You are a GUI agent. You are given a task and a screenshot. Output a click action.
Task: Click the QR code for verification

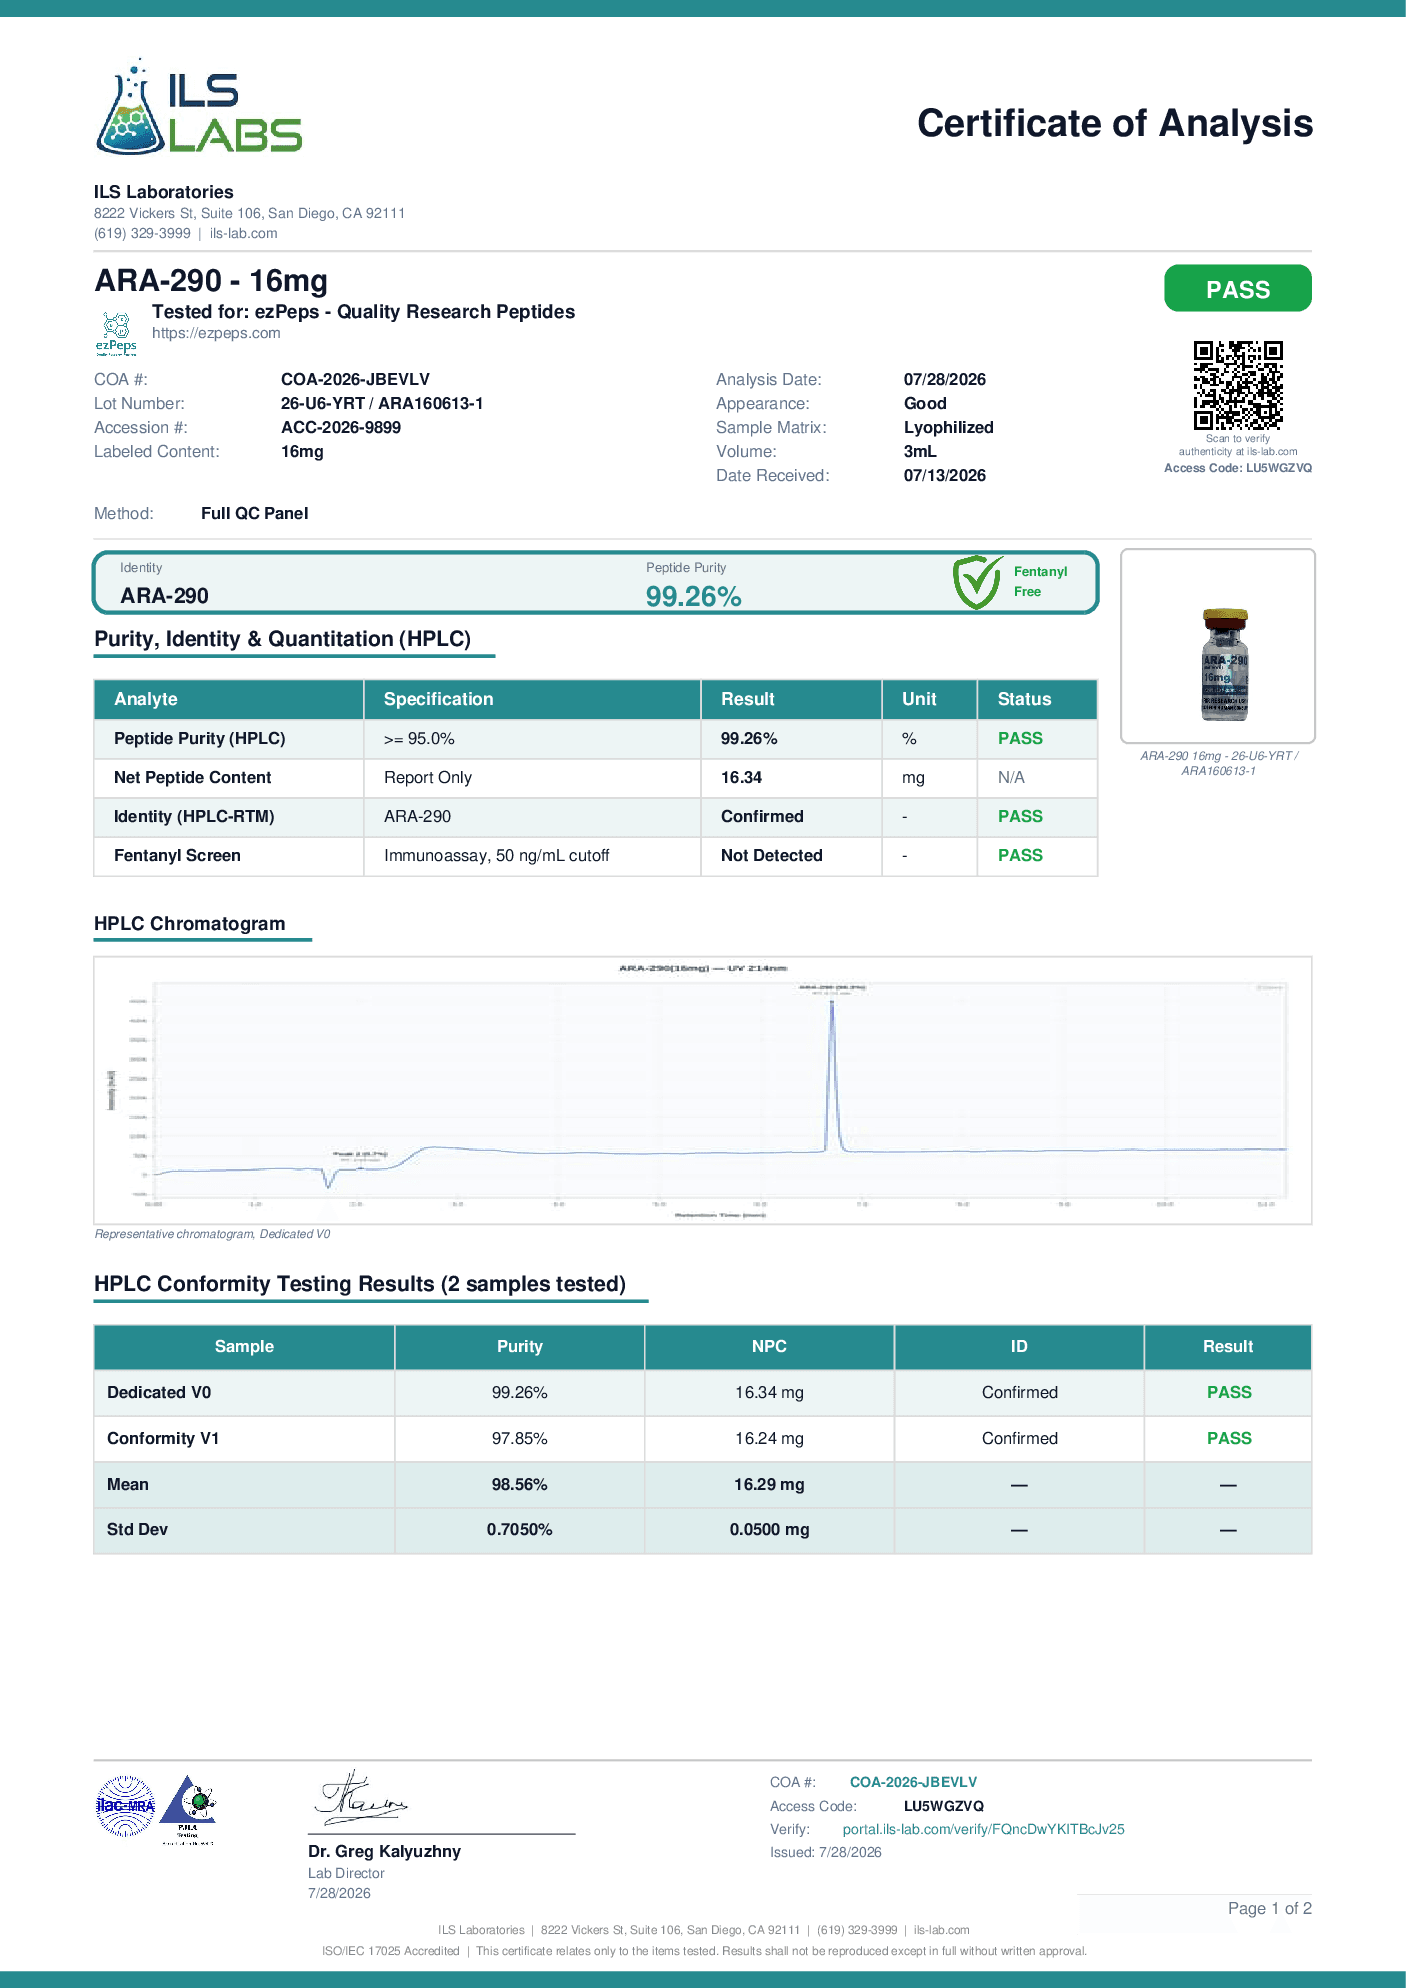click(1238, 385)
